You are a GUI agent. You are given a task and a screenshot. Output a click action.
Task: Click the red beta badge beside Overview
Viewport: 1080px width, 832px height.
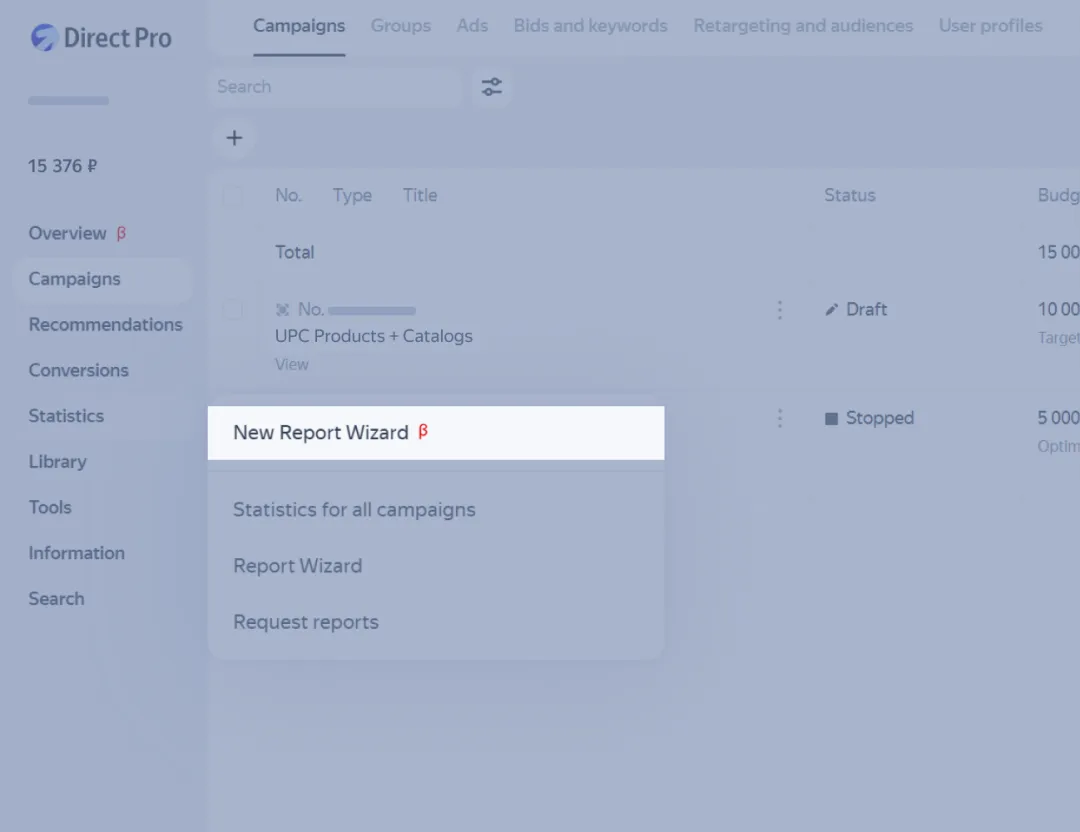coord(121,233)
